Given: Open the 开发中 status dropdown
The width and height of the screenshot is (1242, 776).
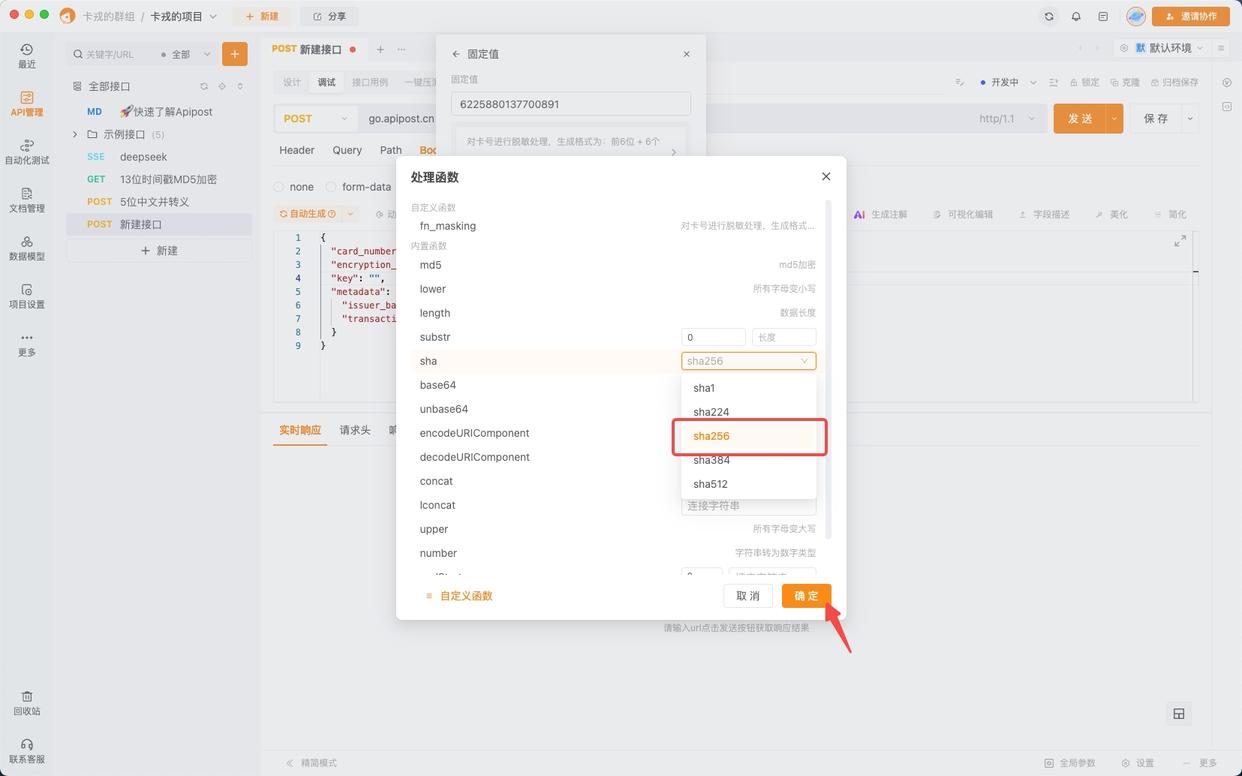Looking at the screenshot, I should pyautogui.click(x=1007, y=82).
